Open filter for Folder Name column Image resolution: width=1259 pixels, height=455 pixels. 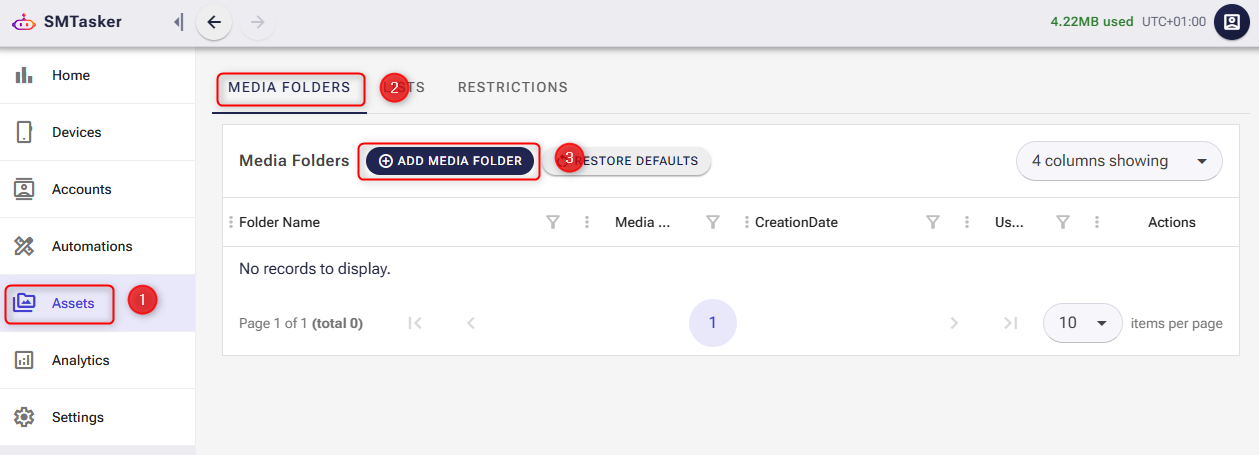[553, 222]
